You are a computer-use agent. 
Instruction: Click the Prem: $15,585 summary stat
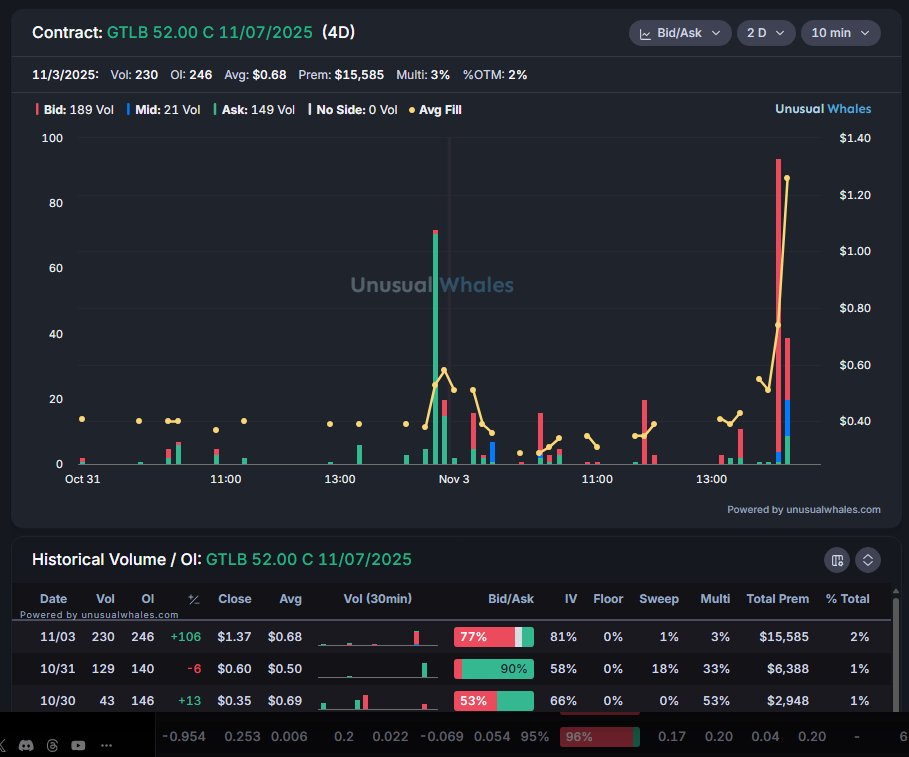(x=341, y=75)
